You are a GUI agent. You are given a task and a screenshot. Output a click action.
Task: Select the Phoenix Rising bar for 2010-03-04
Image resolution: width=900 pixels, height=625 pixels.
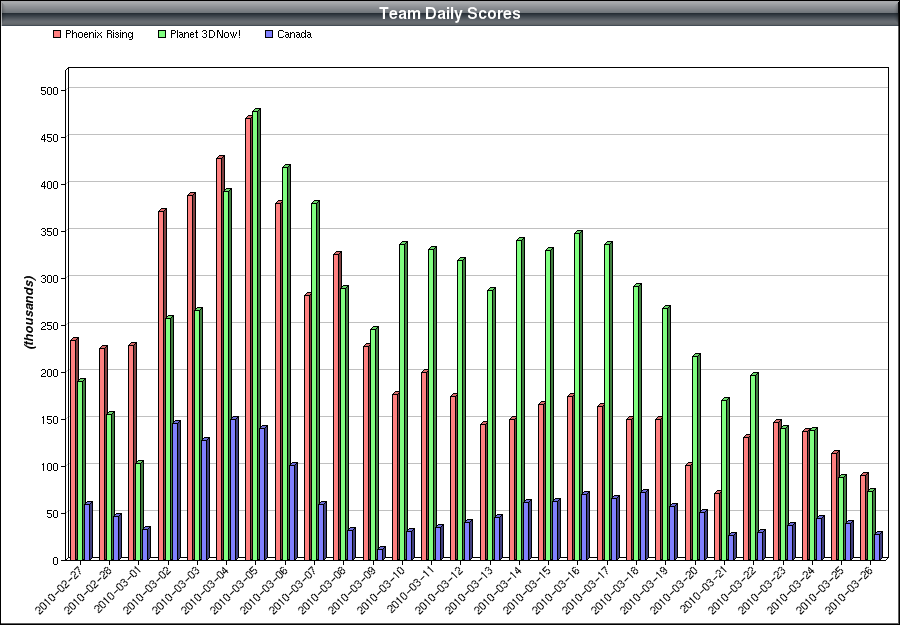pyautogui.click(x=220, y=358)
